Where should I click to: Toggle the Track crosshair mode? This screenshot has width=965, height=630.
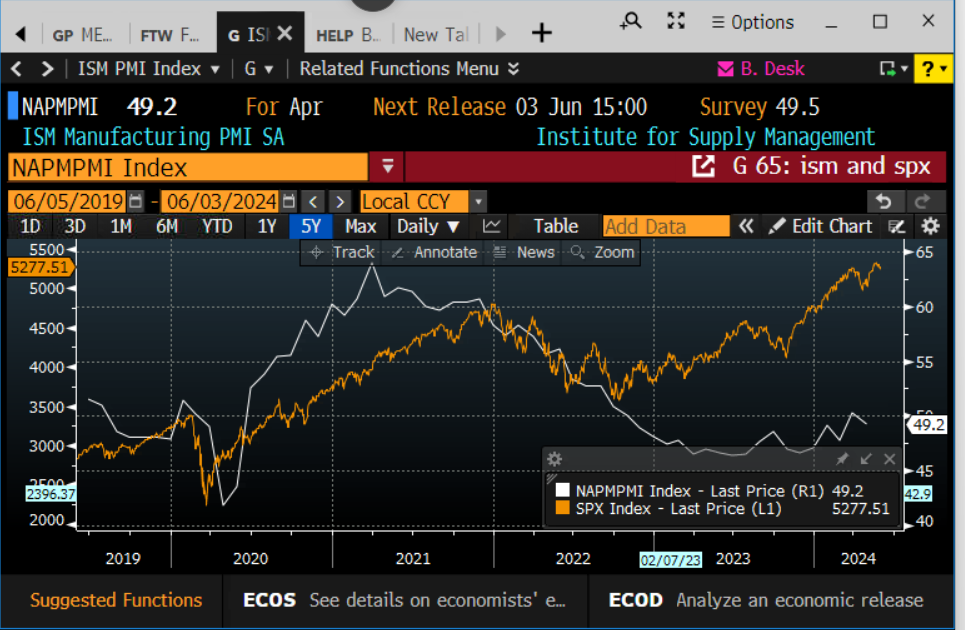coord(341,252)
